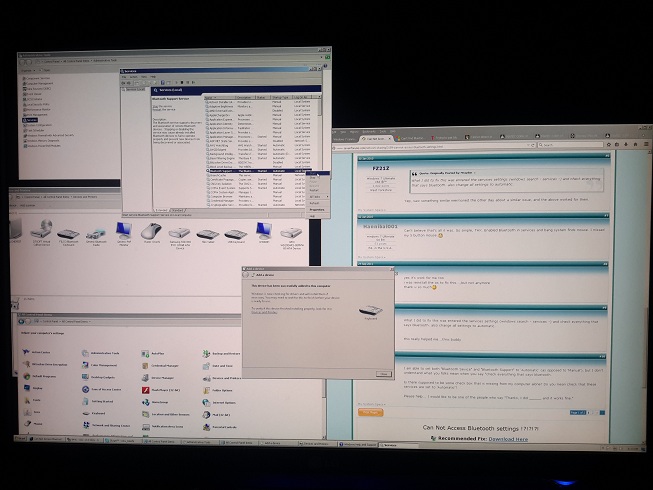Click browser search field
This screenshot has width=653, height=490.
(x=570, y=145)
